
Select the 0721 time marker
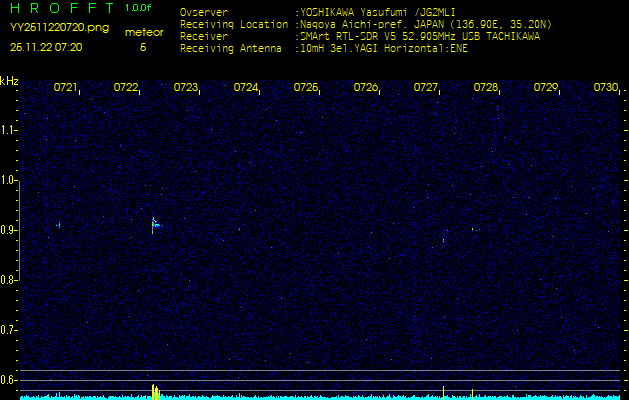pyautogui.click(x=65, y=88)
